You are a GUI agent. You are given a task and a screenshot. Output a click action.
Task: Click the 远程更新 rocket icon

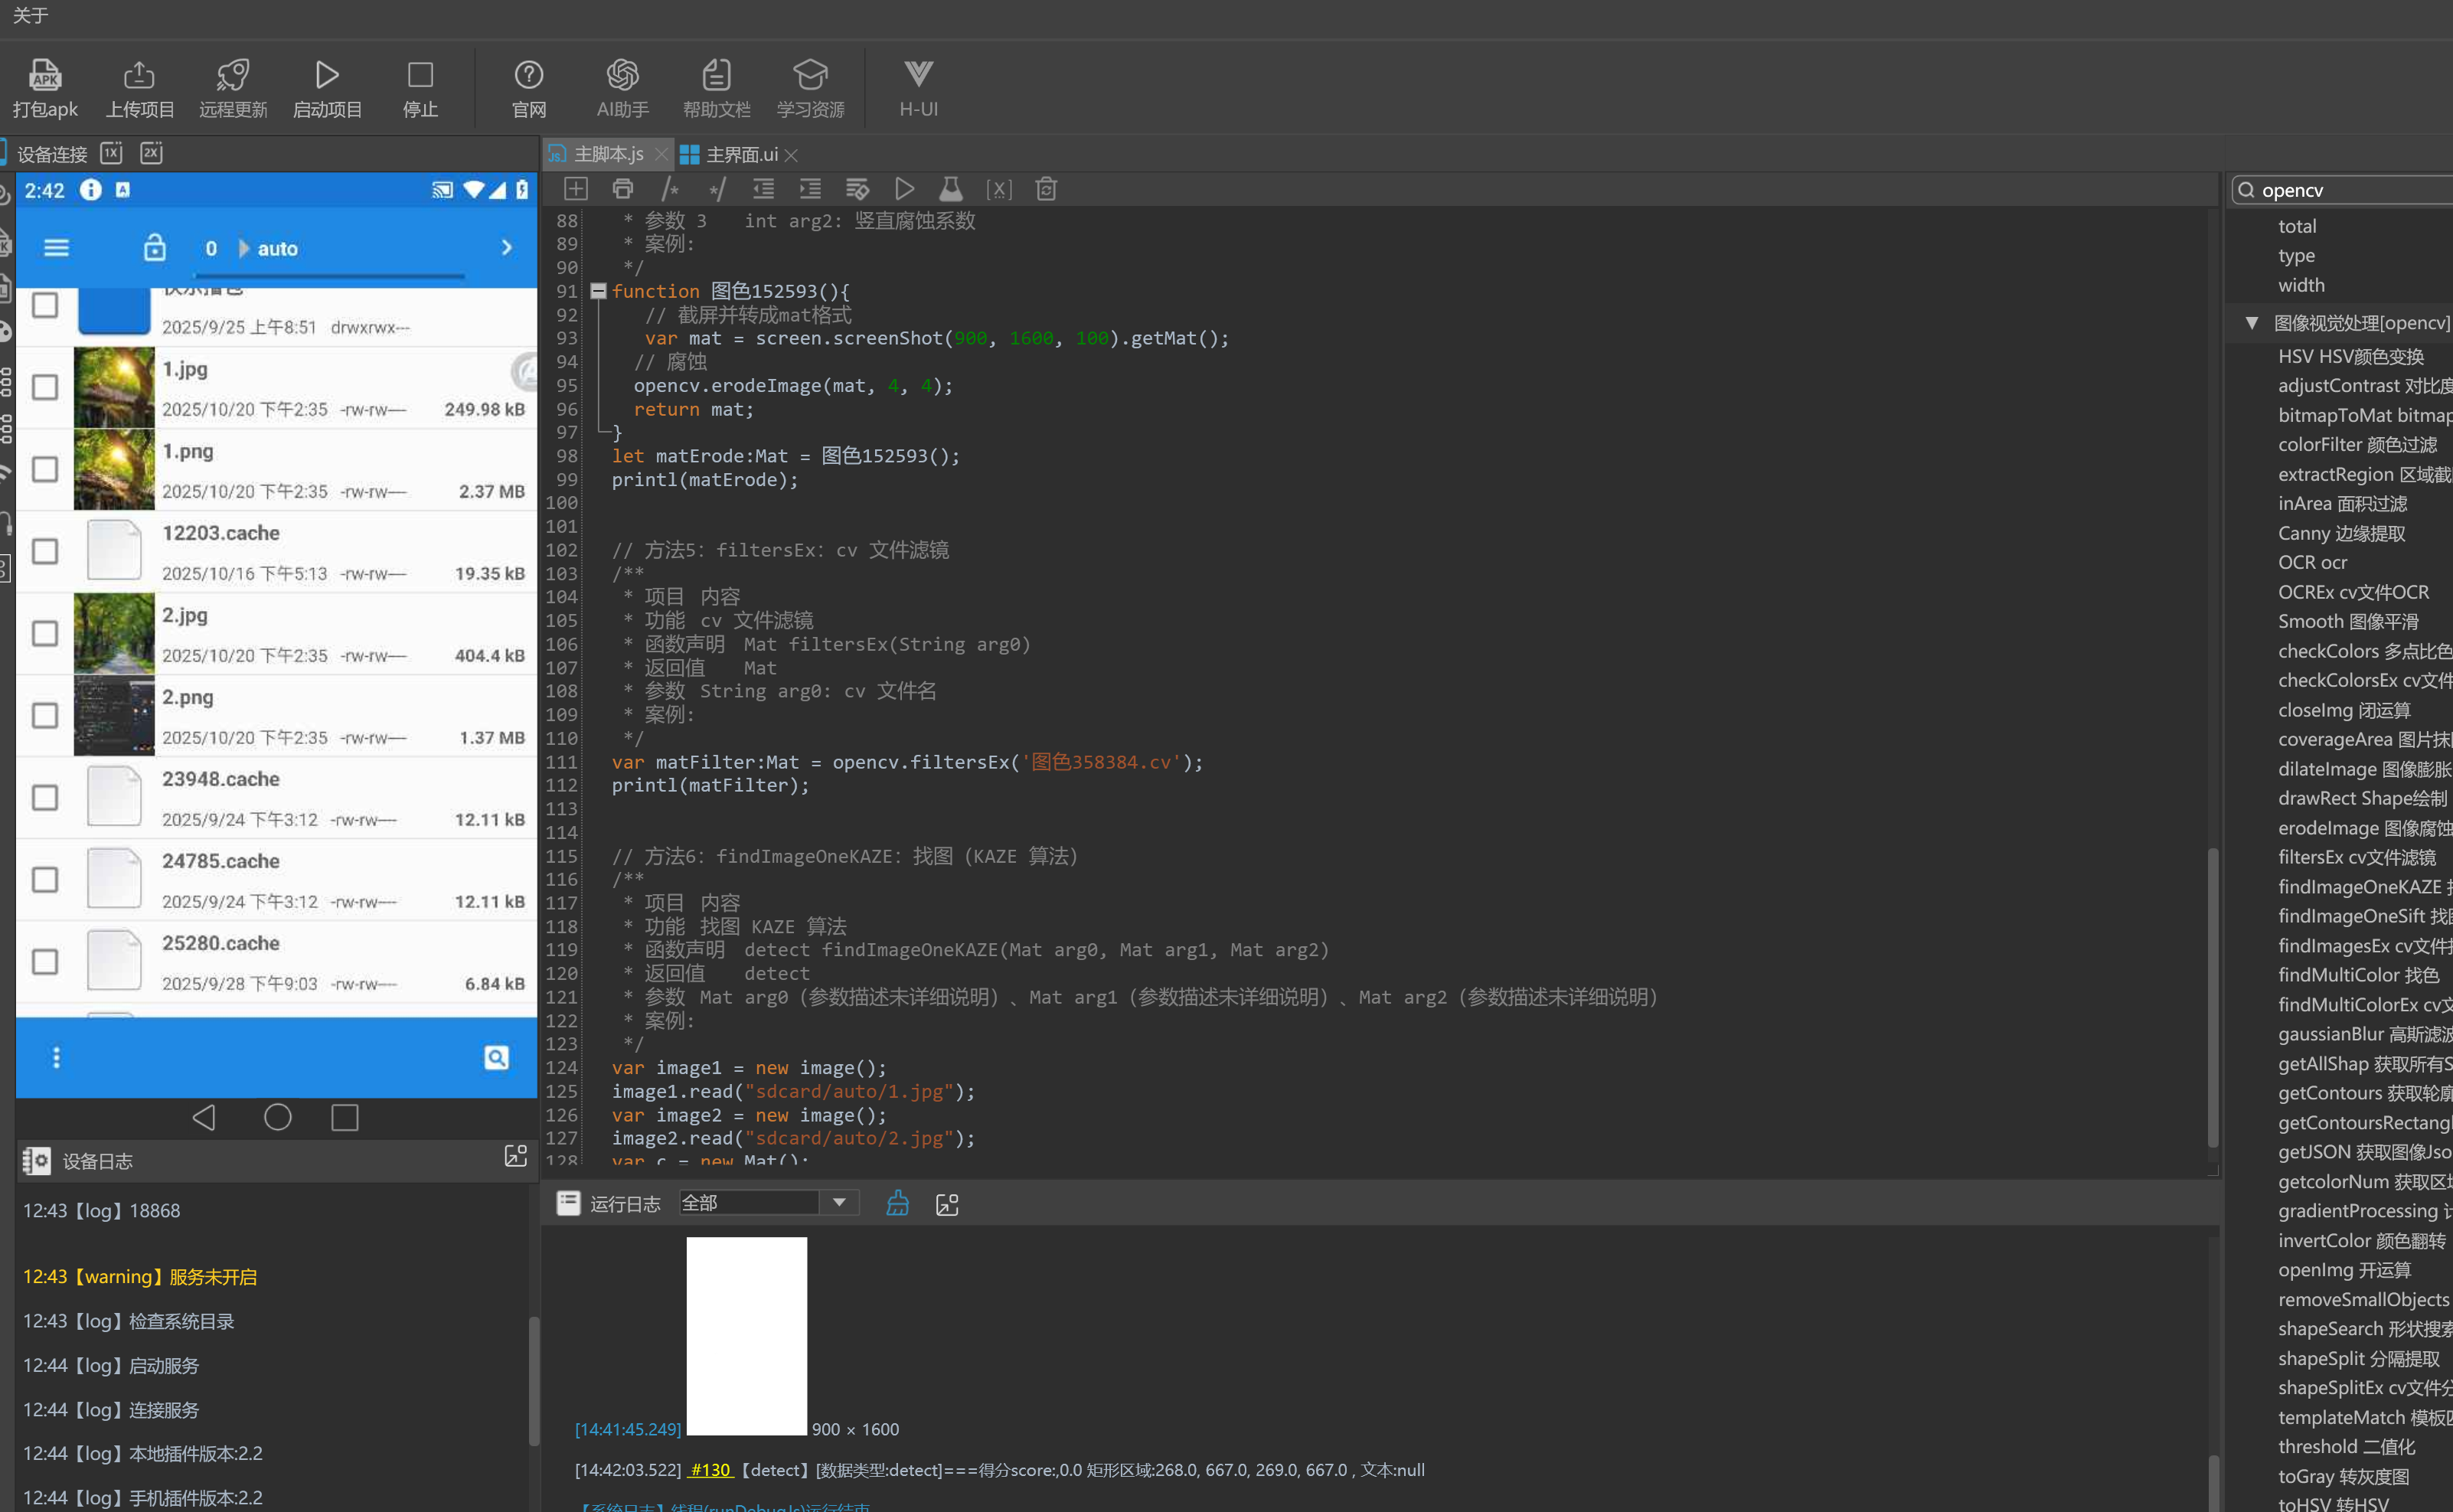click(x=233, y=75)
